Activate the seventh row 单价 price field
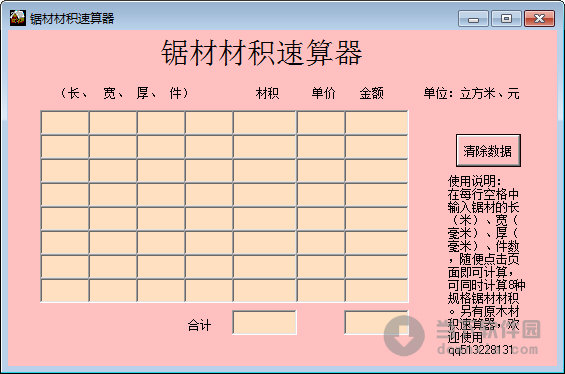 tap(321, 267)
